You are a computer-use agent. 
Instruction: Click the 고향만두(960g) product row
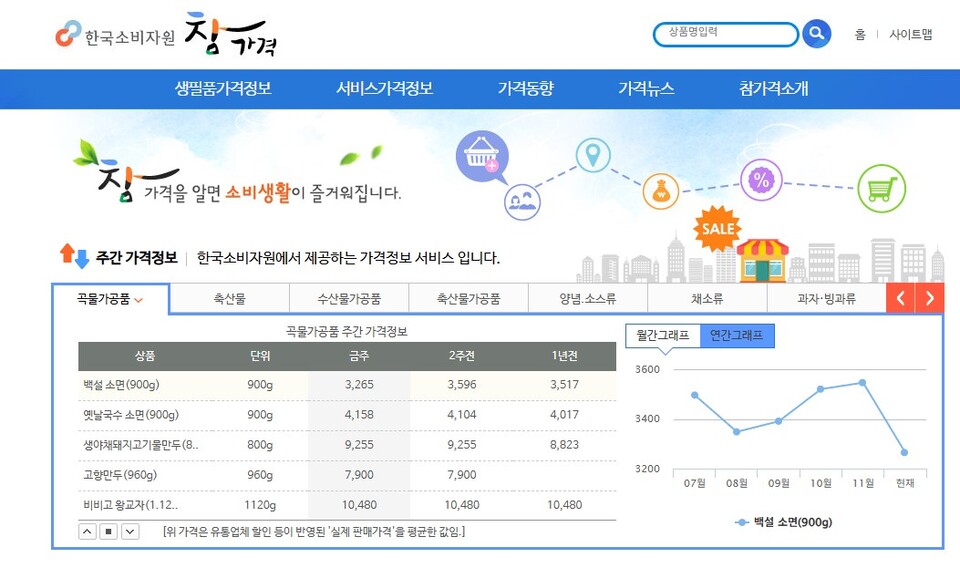click(347, 475)
